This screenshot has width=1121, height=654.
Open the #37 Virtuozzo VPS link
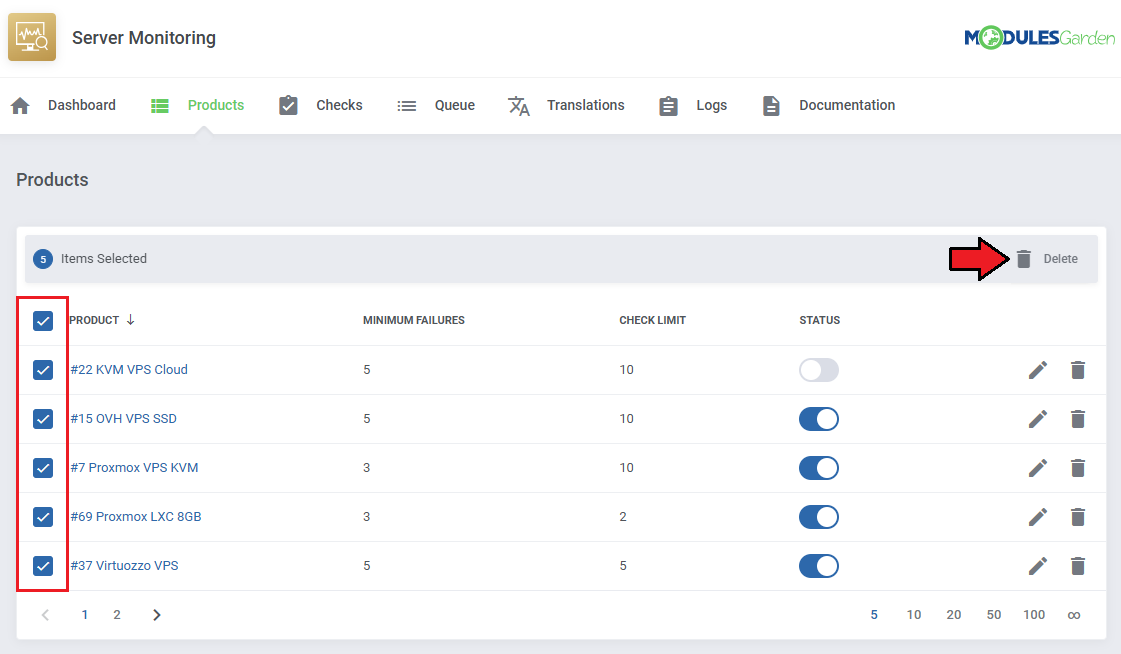point(124,566)
